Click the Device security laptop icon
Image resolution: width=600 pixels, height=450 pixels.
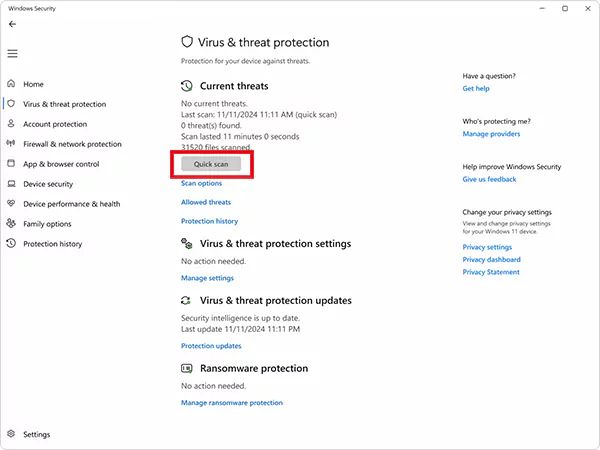11,184
